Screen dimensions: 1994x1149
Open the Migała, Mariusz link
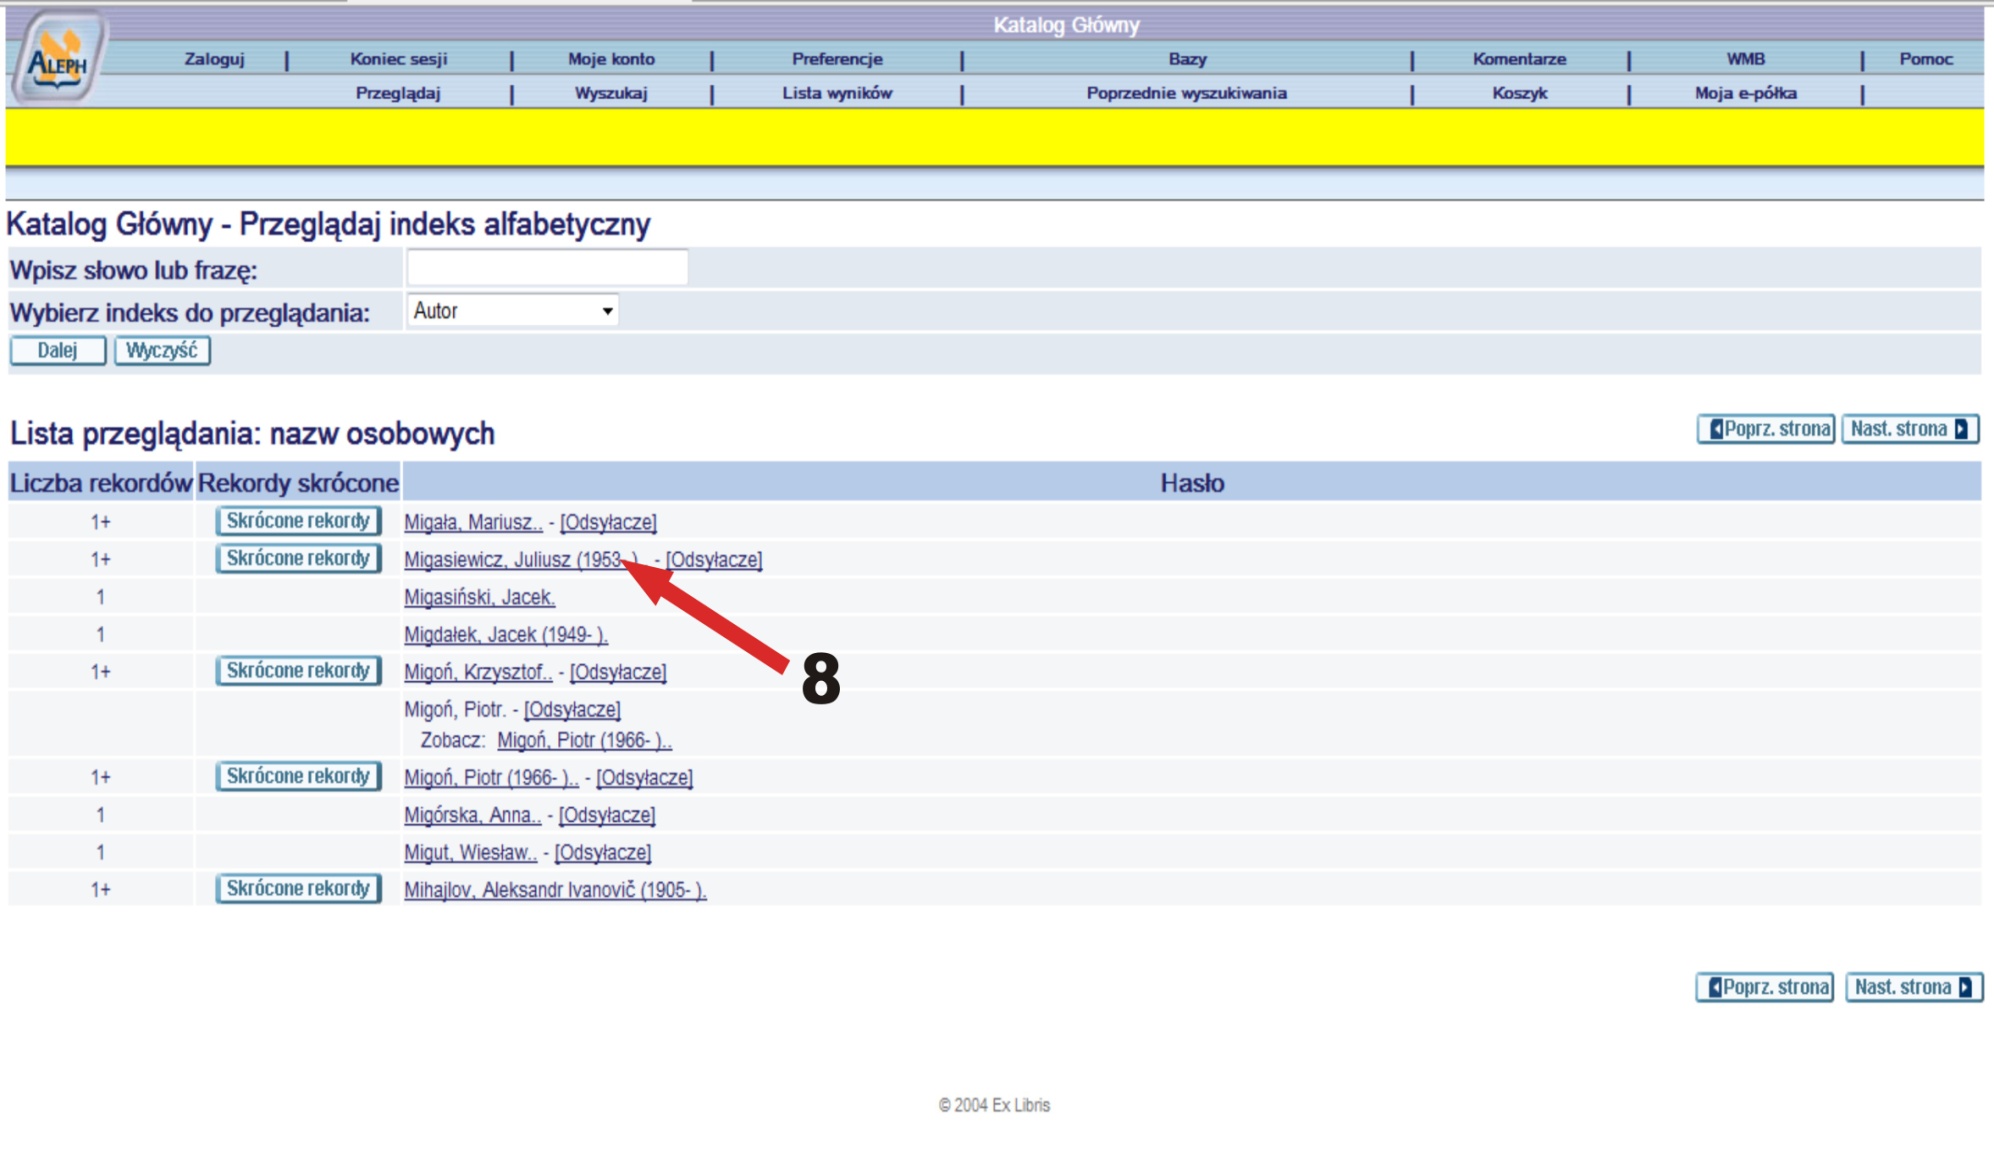tap(473, 522)
